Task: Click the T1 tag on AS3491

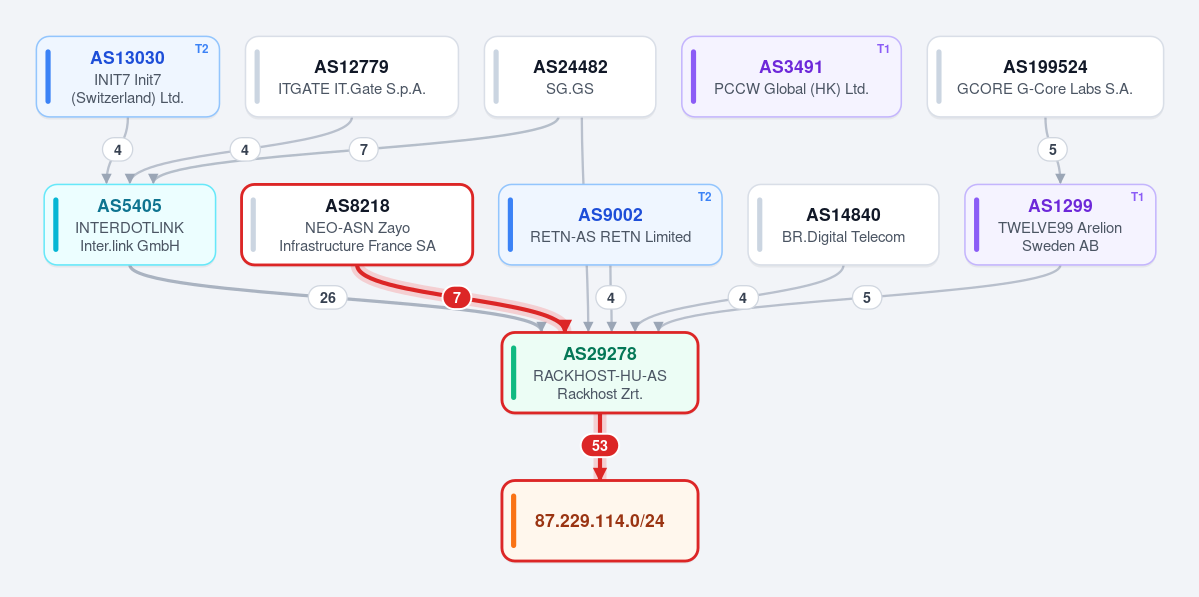Action: (x=883, y=49)
